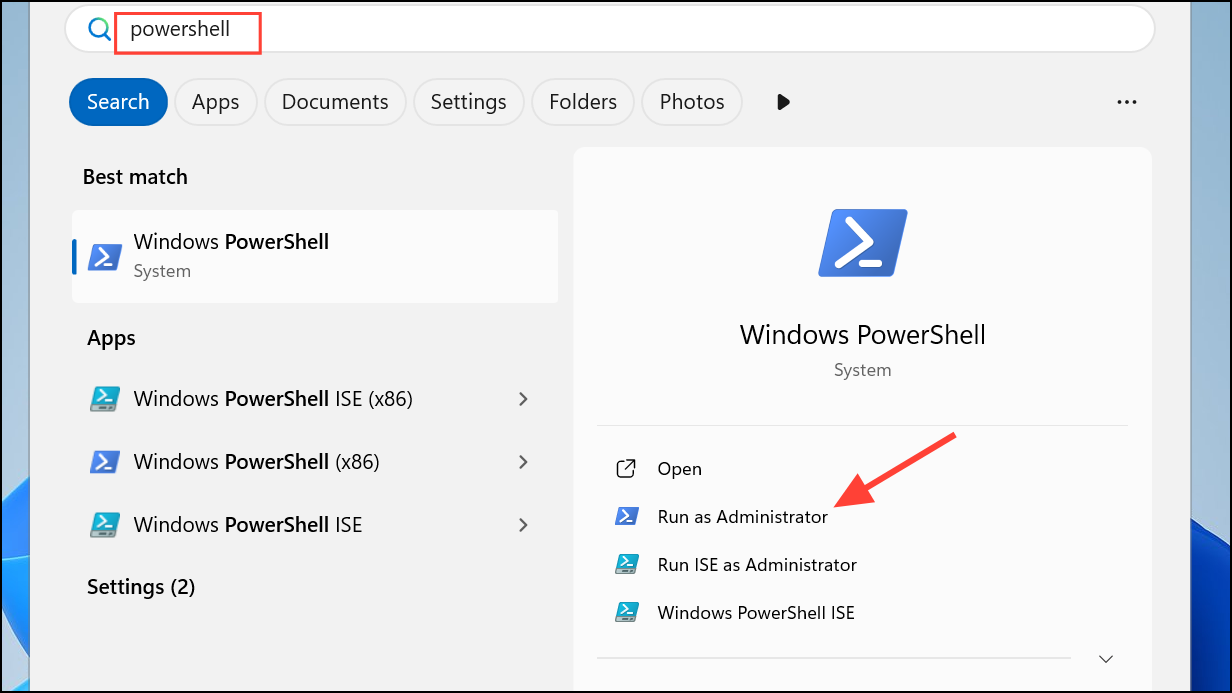Switch to the Documents filter tab
Screen dimensions: 1232x693
335,102
